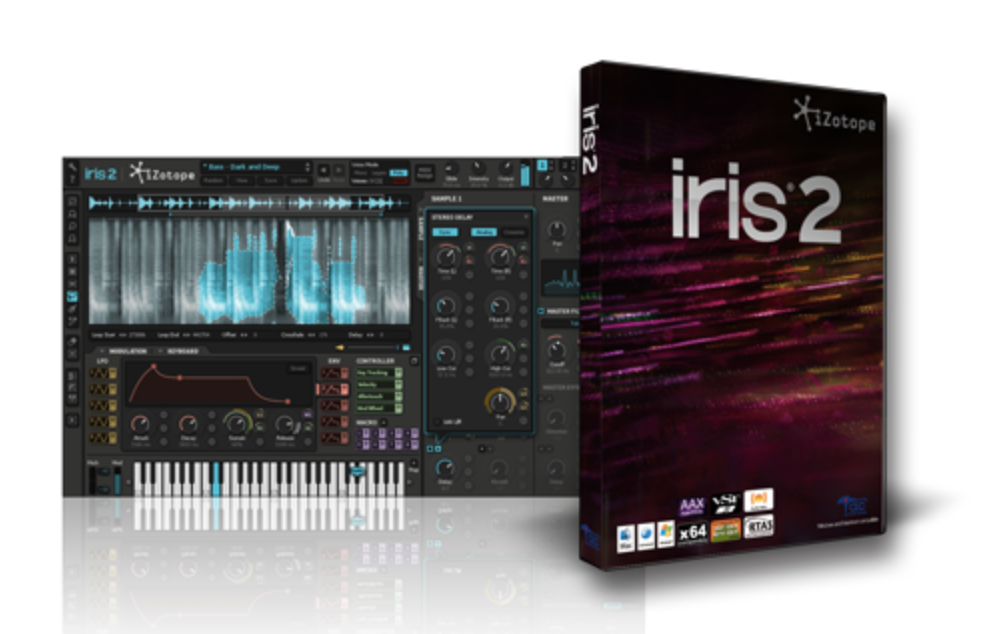Click the Master Pan knob
The image size is (986, 634).
pos(557,230)
